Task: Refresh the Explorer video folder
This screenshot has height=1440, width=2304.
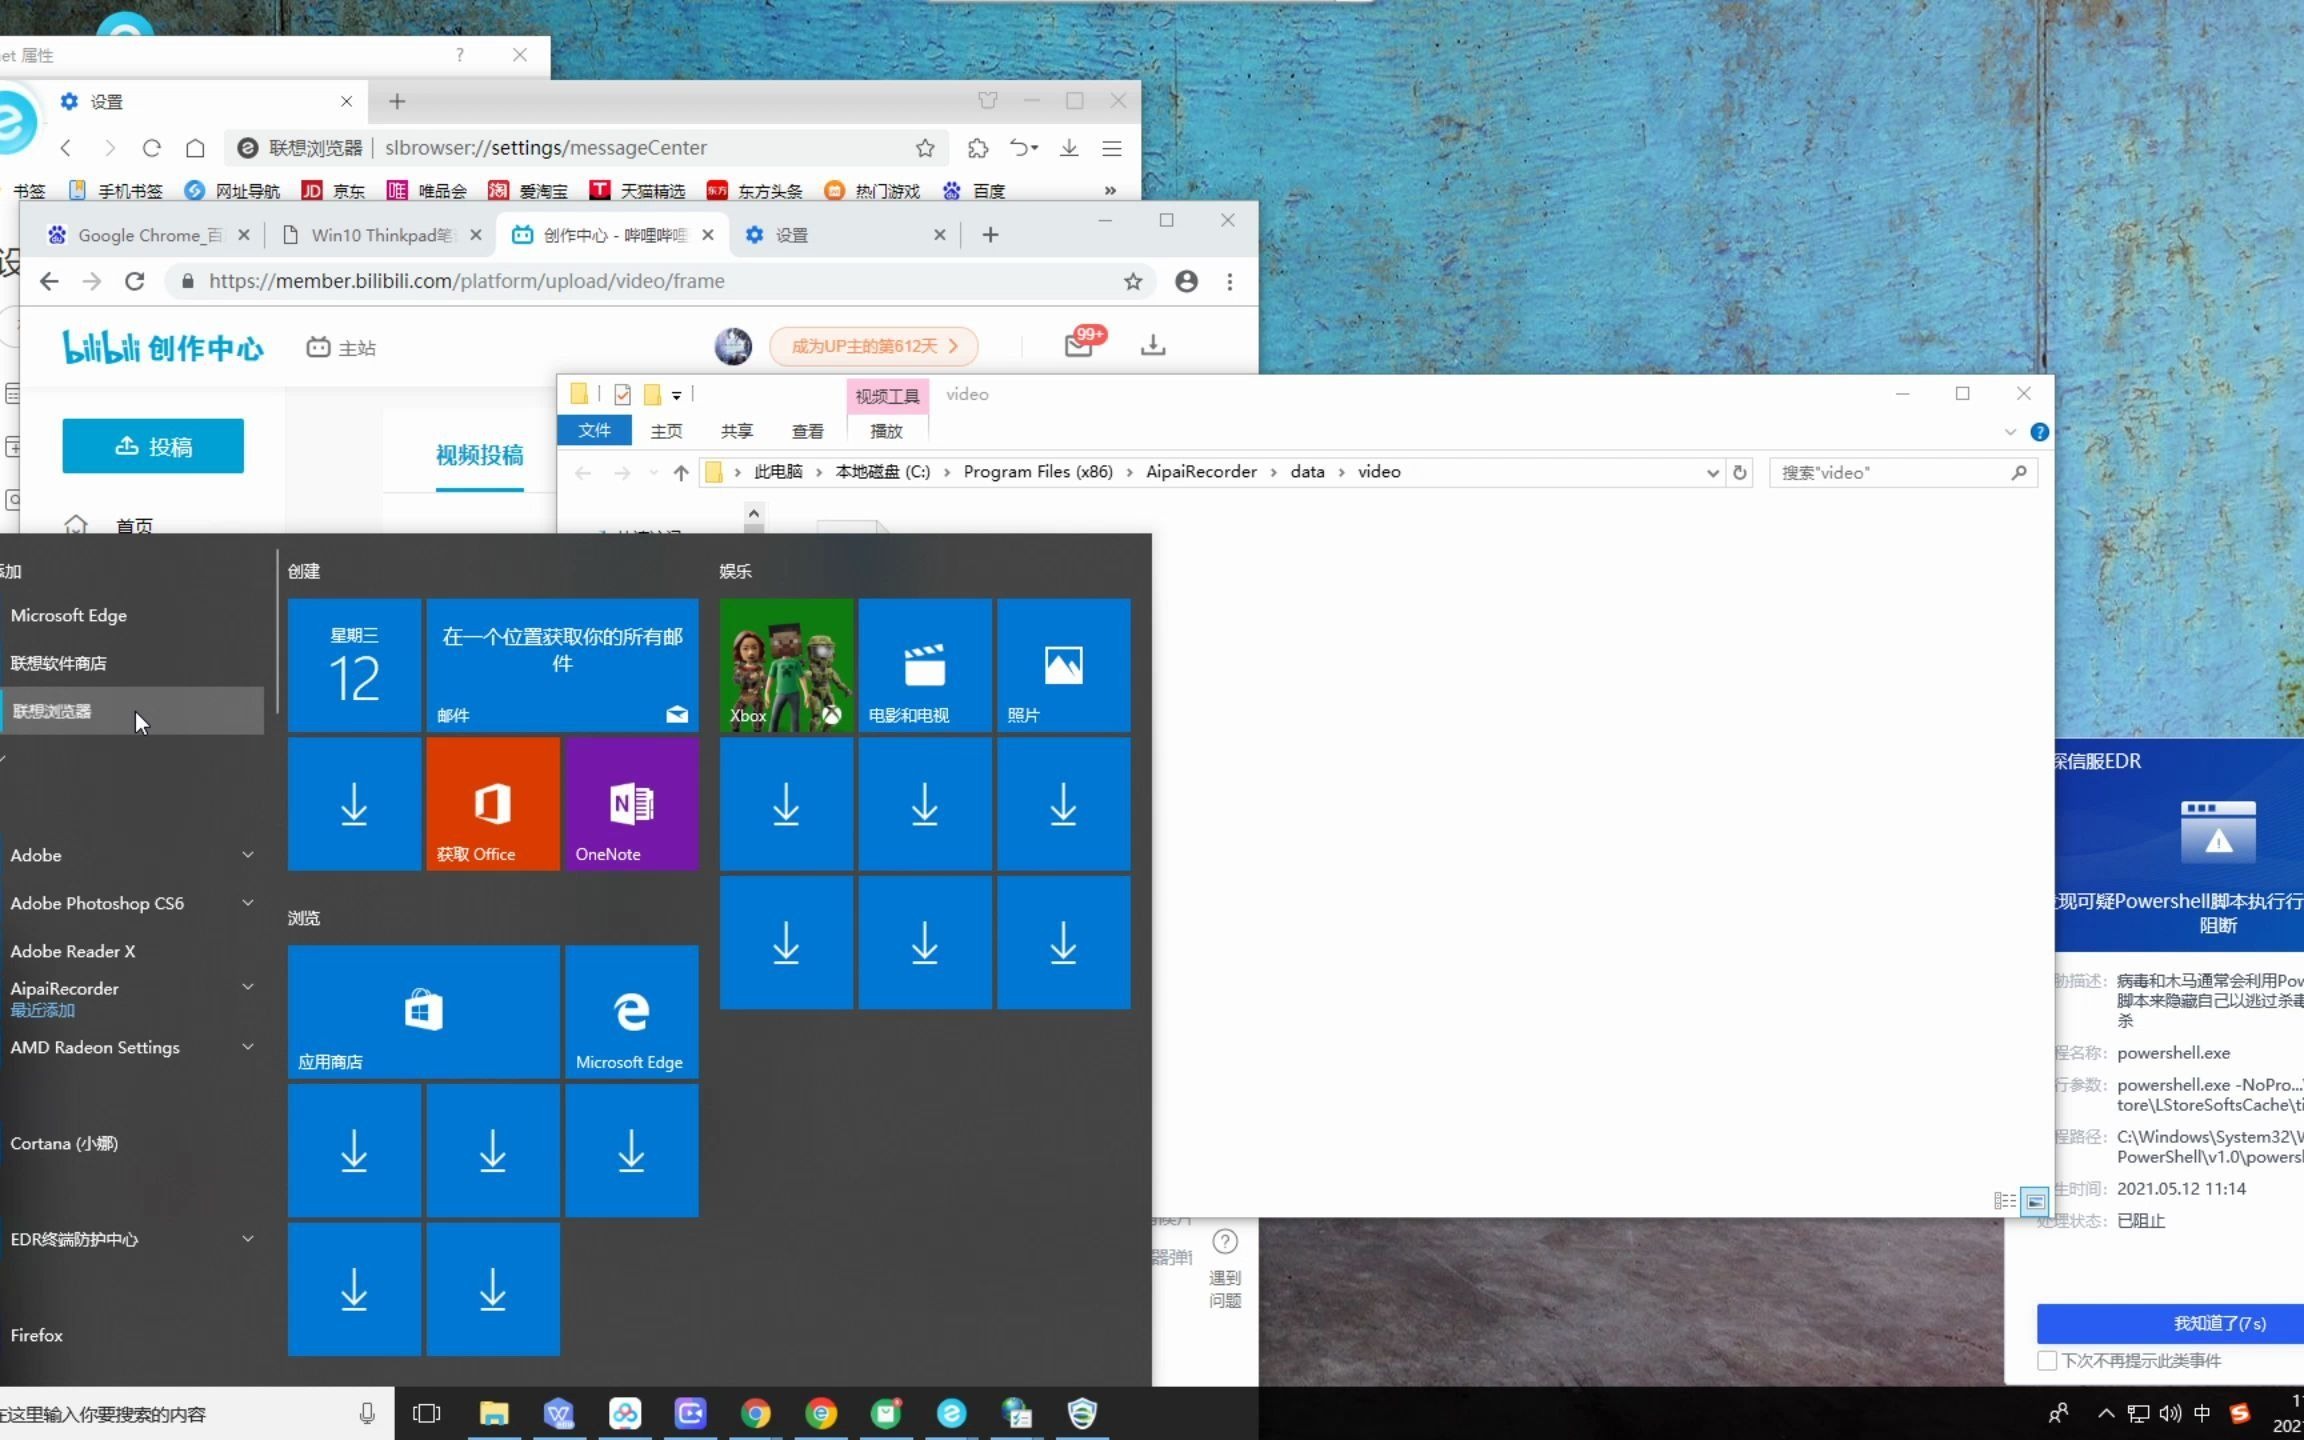Action: tap(1739, 472)
